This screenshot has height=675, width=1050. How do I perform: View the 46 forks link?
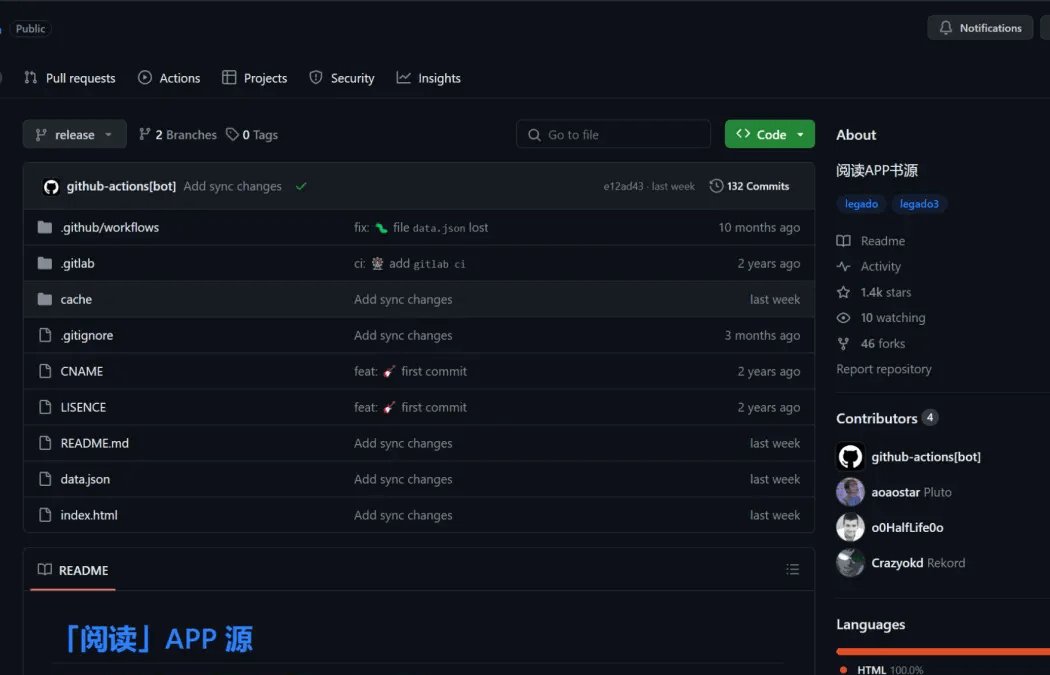pyautogui.click(x=871, y=344)
